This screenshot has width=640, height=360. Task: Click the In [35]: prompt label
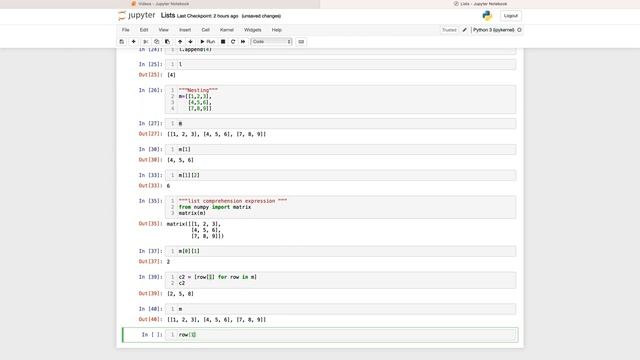[150, 201]
